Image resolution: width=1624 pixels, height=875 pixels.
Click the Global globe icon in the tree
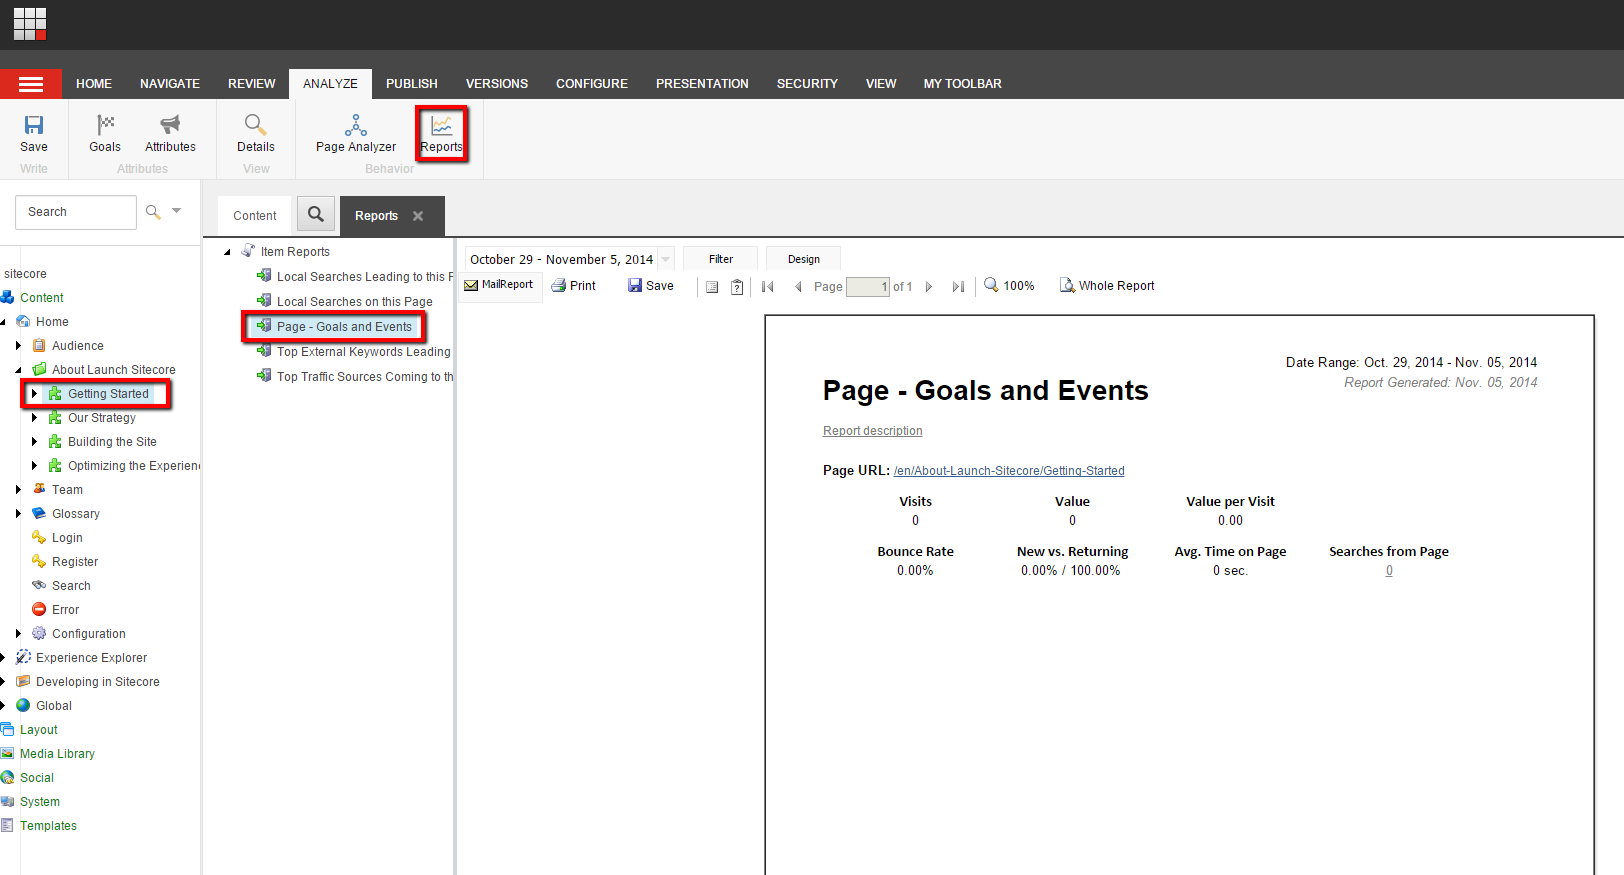tap(23, 705)
